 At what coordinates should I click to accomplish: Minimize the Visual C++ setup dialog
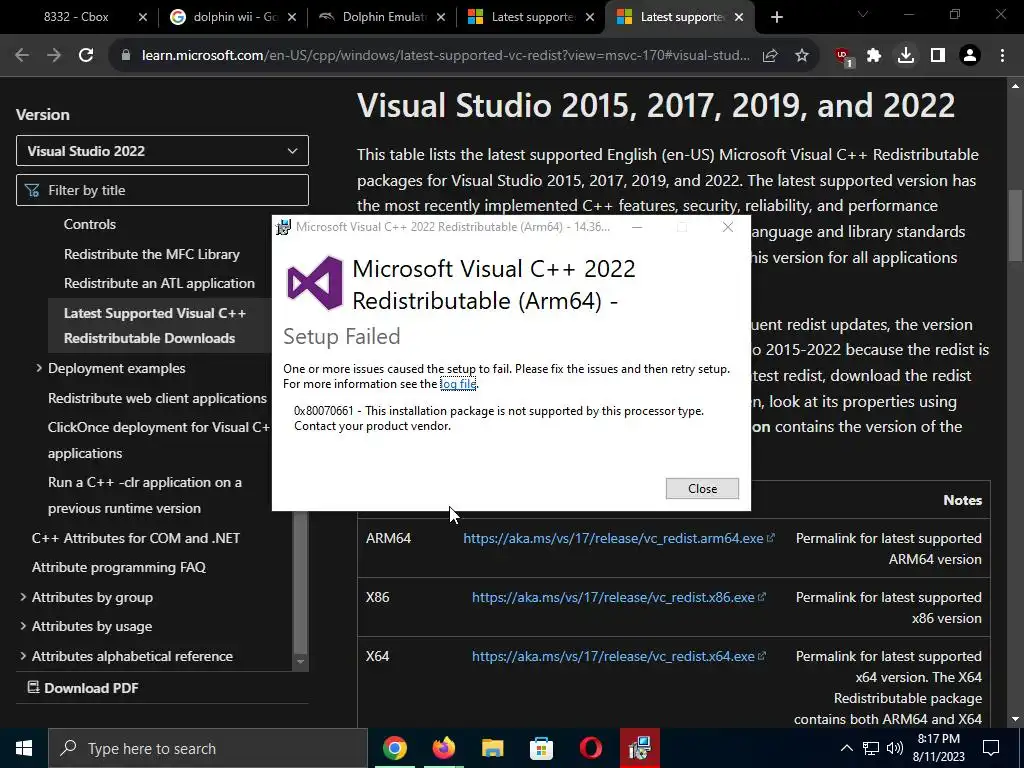637,227
